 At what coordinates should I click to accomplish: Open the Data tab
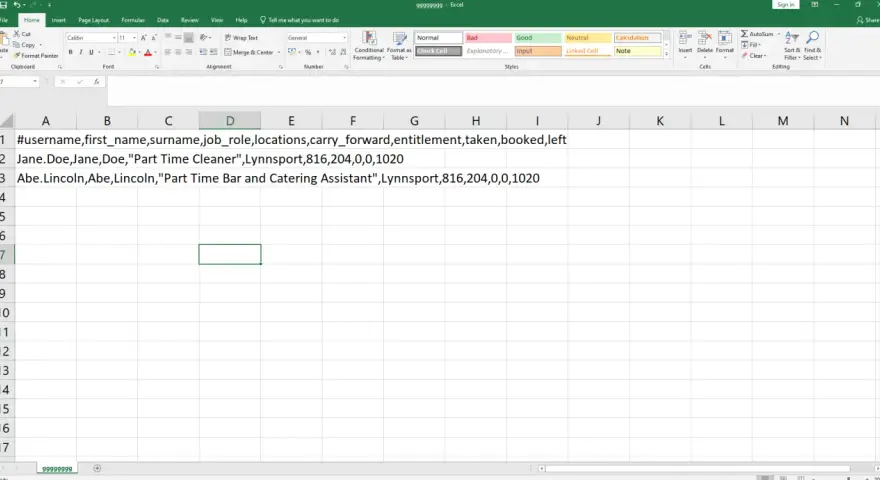[163, 20]
